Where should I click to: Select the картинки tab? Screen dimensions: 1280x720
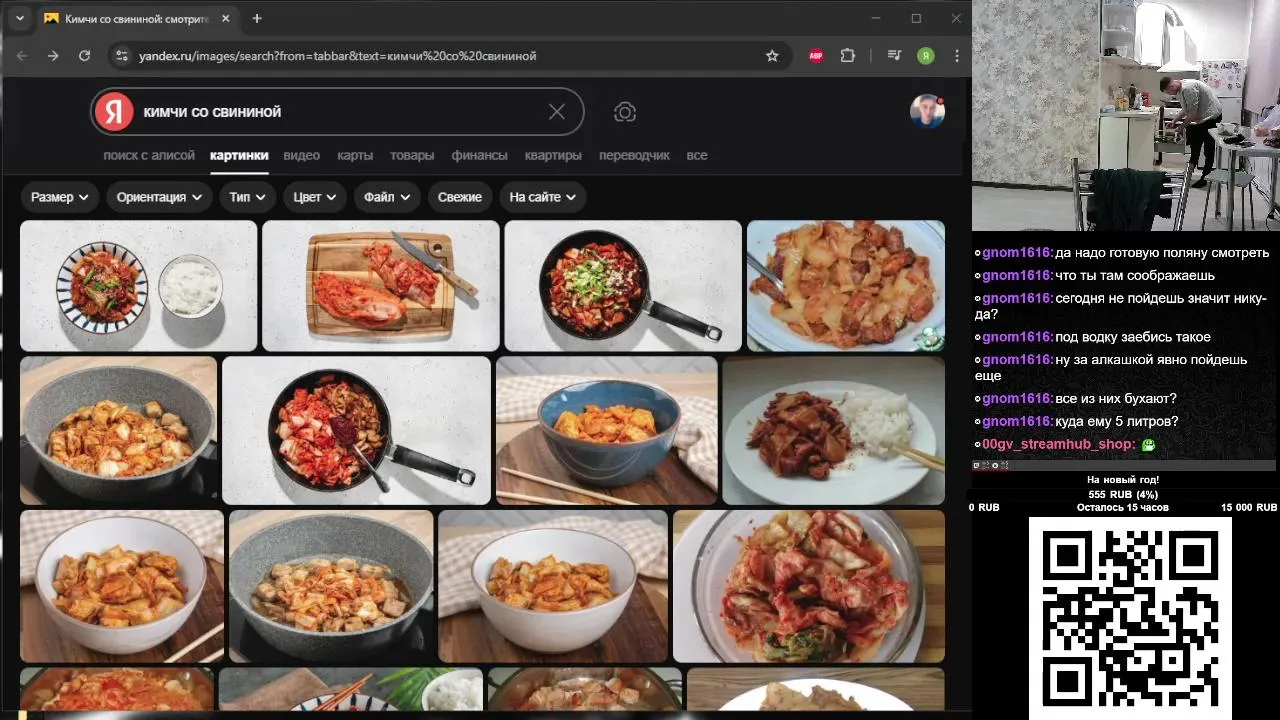(239, 155)
